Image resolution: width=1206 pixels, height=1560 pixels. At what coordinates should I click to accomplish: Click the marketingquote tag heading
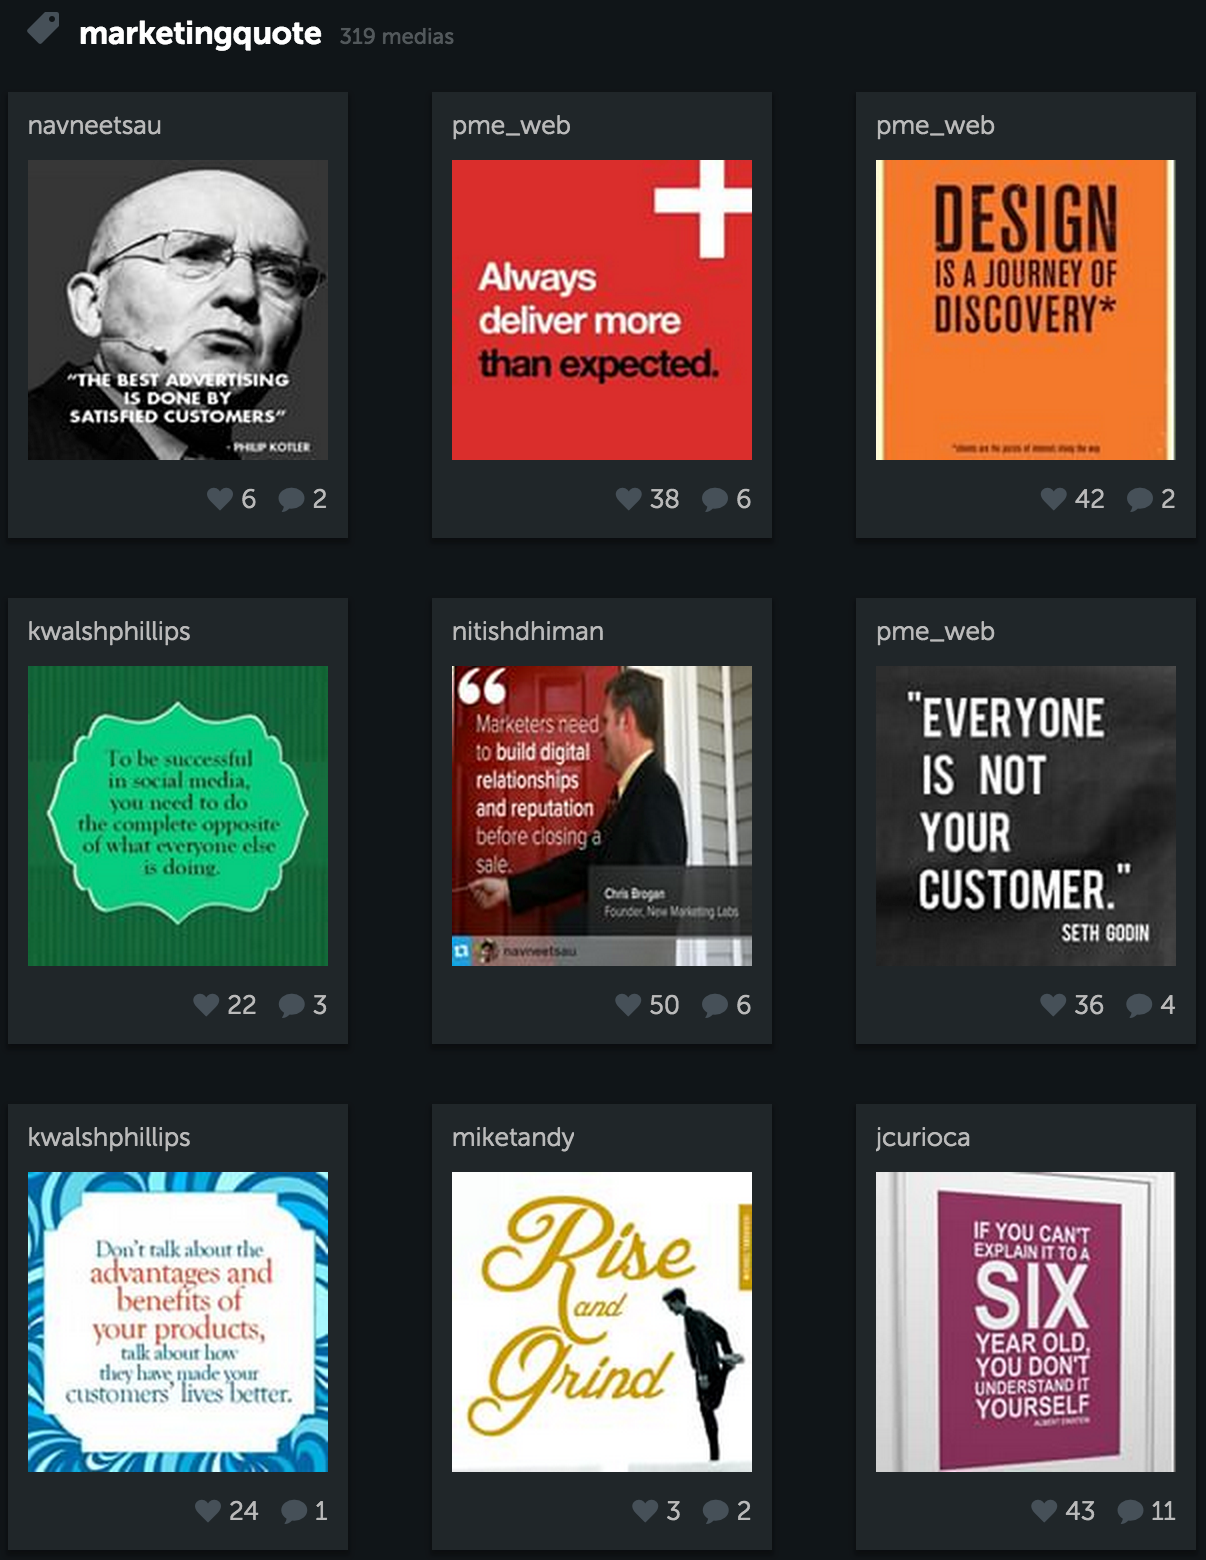coord(200,34)
